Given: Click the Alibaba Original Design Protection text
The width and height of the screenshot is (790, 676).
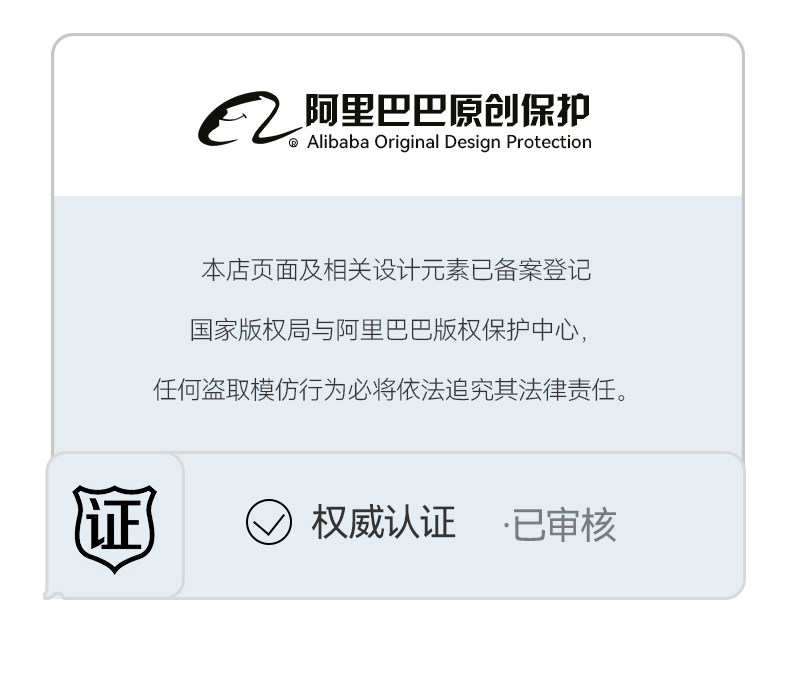Looking at the screenshot, I should pyautogui.click(x=449, y=142).
